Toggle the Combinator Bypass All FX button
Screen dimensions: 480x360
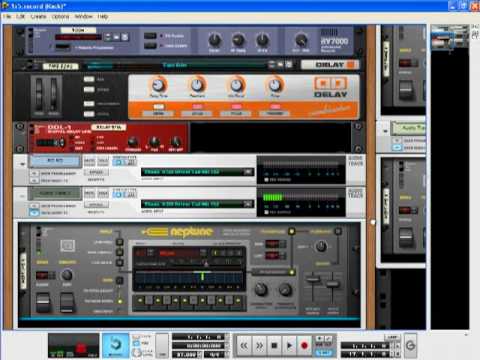[89, 89]
